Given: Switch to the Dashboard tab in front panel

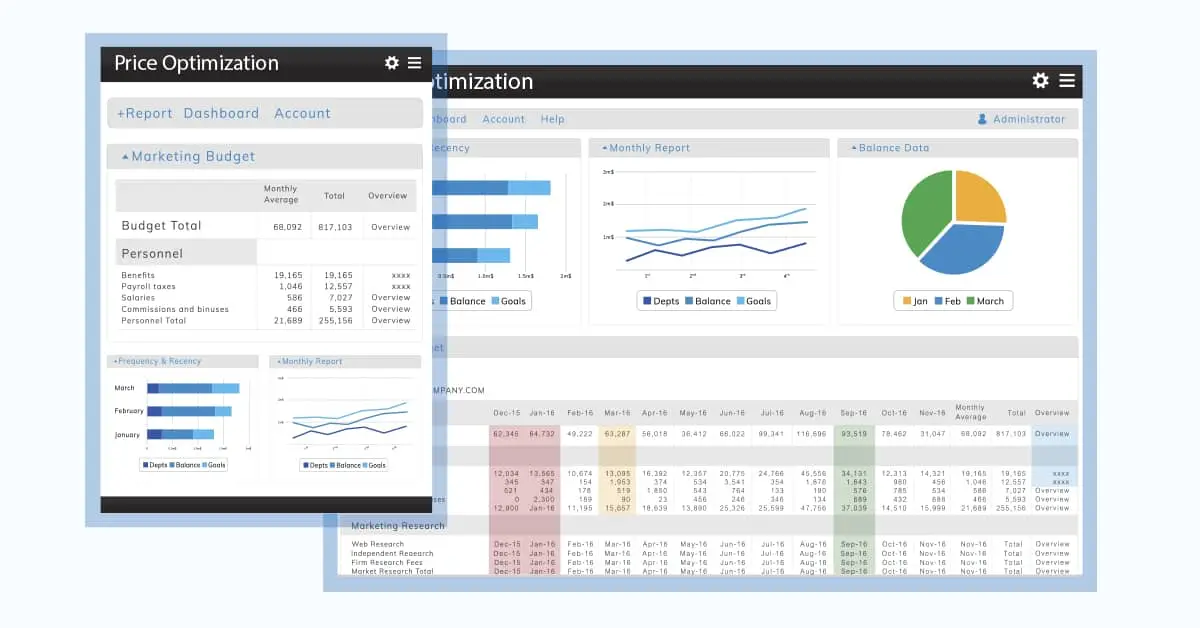Looking at the screenshot, I should 221,113.
